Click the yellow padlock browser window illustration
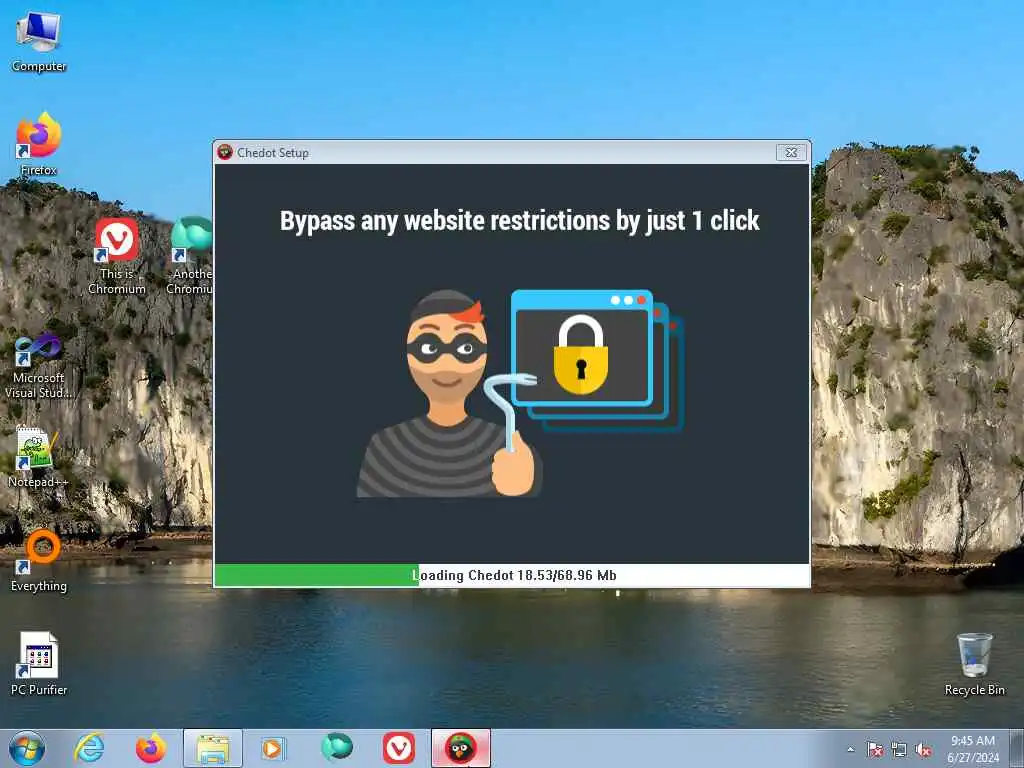The height and width of the screenshot is (768, 1024). click(x=596, y=359)
